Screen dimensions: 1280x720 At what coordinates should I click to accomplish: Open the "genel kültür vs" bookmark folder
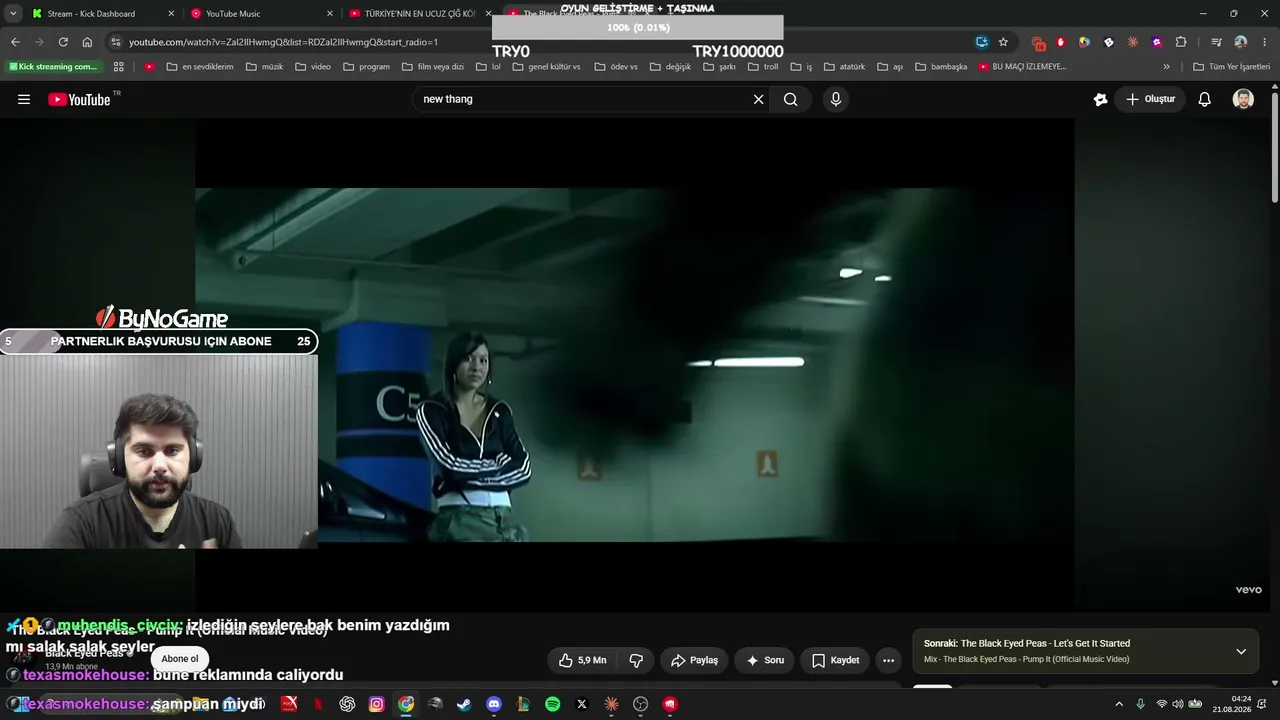click(547, 67)
